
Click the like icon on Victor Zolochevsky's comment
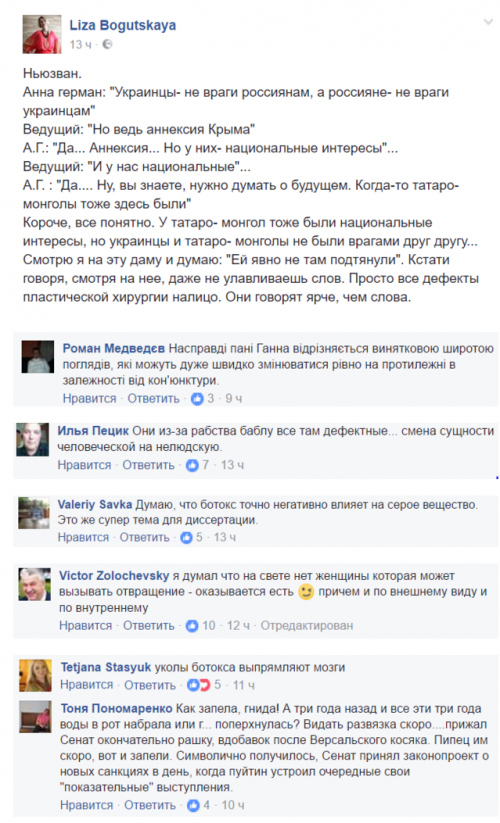193,626
